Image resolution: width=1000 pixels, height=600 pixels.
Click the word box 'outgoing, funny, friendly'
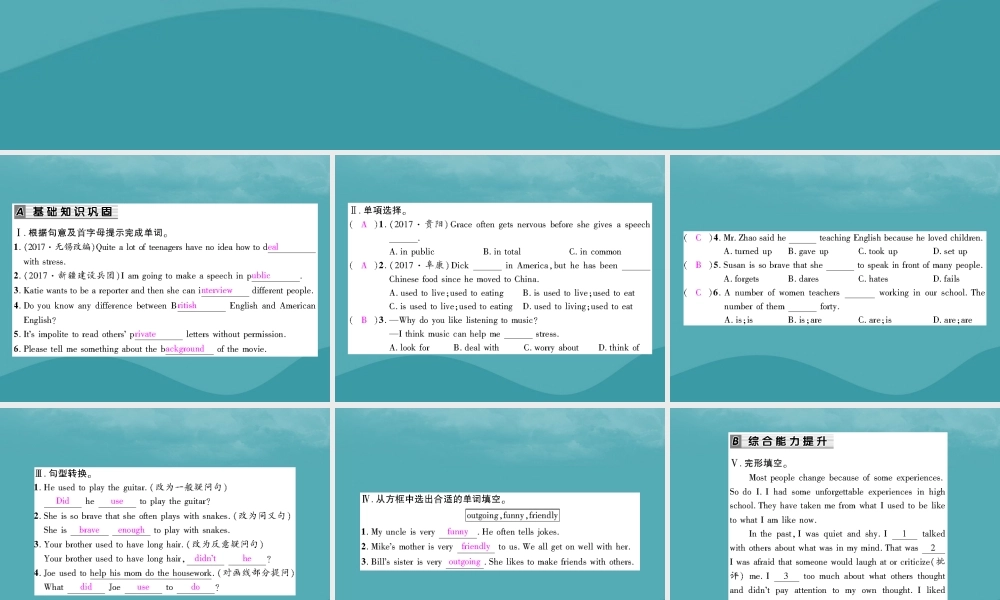513,515
